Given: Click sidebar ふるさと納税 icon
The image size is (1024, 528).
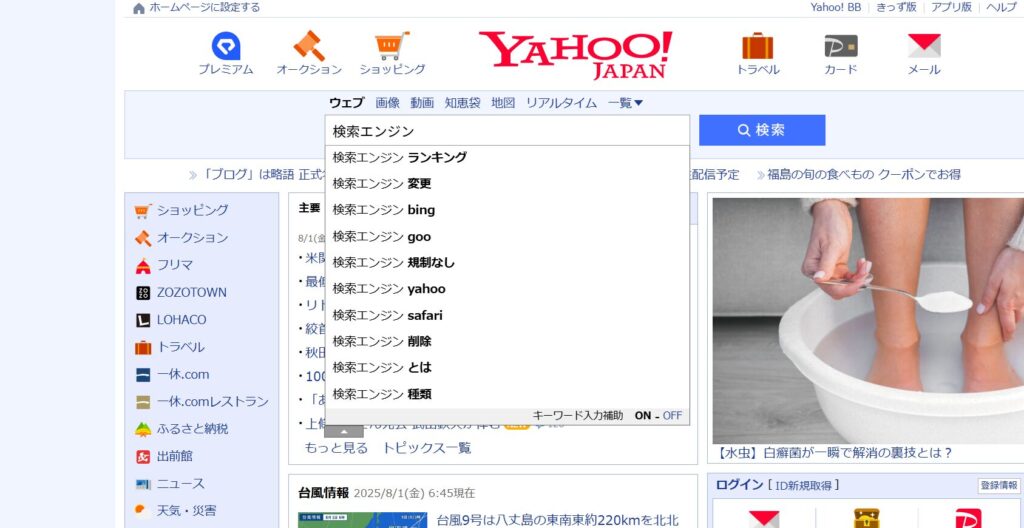Looking at the screenshot, I should (x=143, y=430).
